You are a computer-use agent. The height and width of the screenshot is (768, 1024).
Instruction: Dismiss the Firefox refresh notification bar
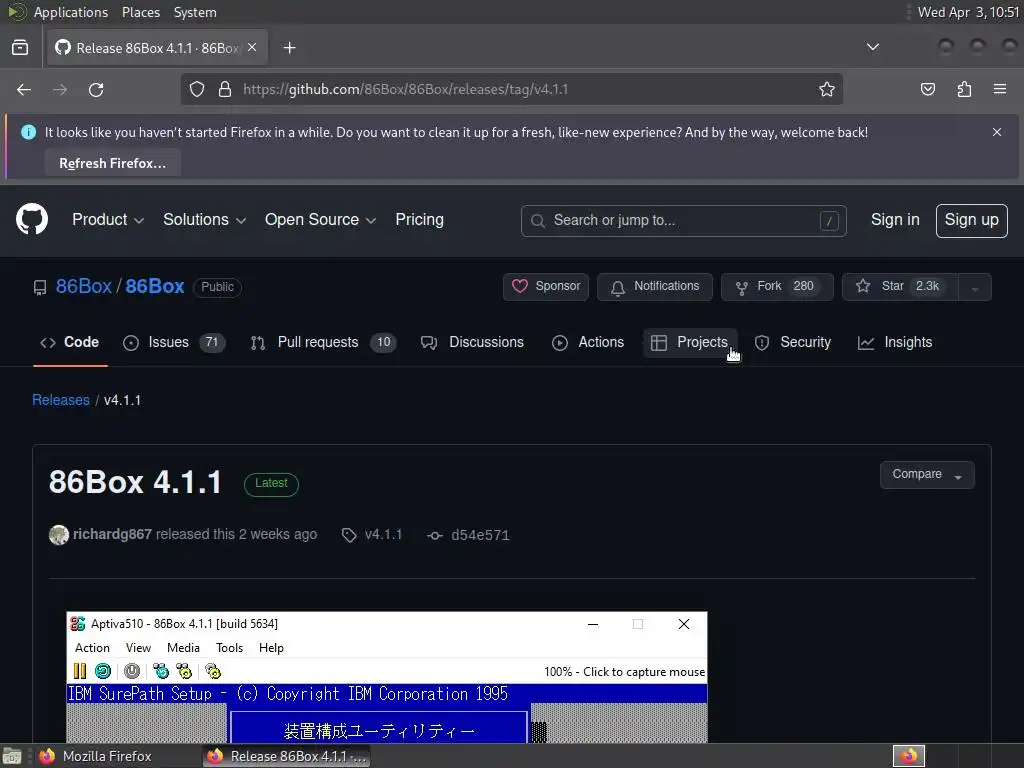coord(997,132)
